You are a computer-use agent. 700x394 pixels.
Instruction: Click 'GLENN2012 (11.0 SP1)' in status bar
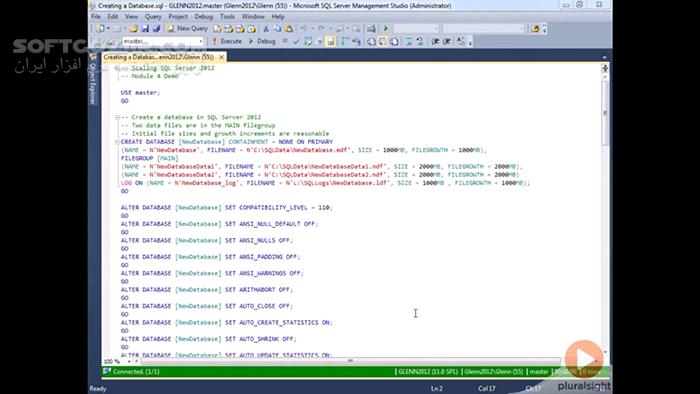(428, 372)
